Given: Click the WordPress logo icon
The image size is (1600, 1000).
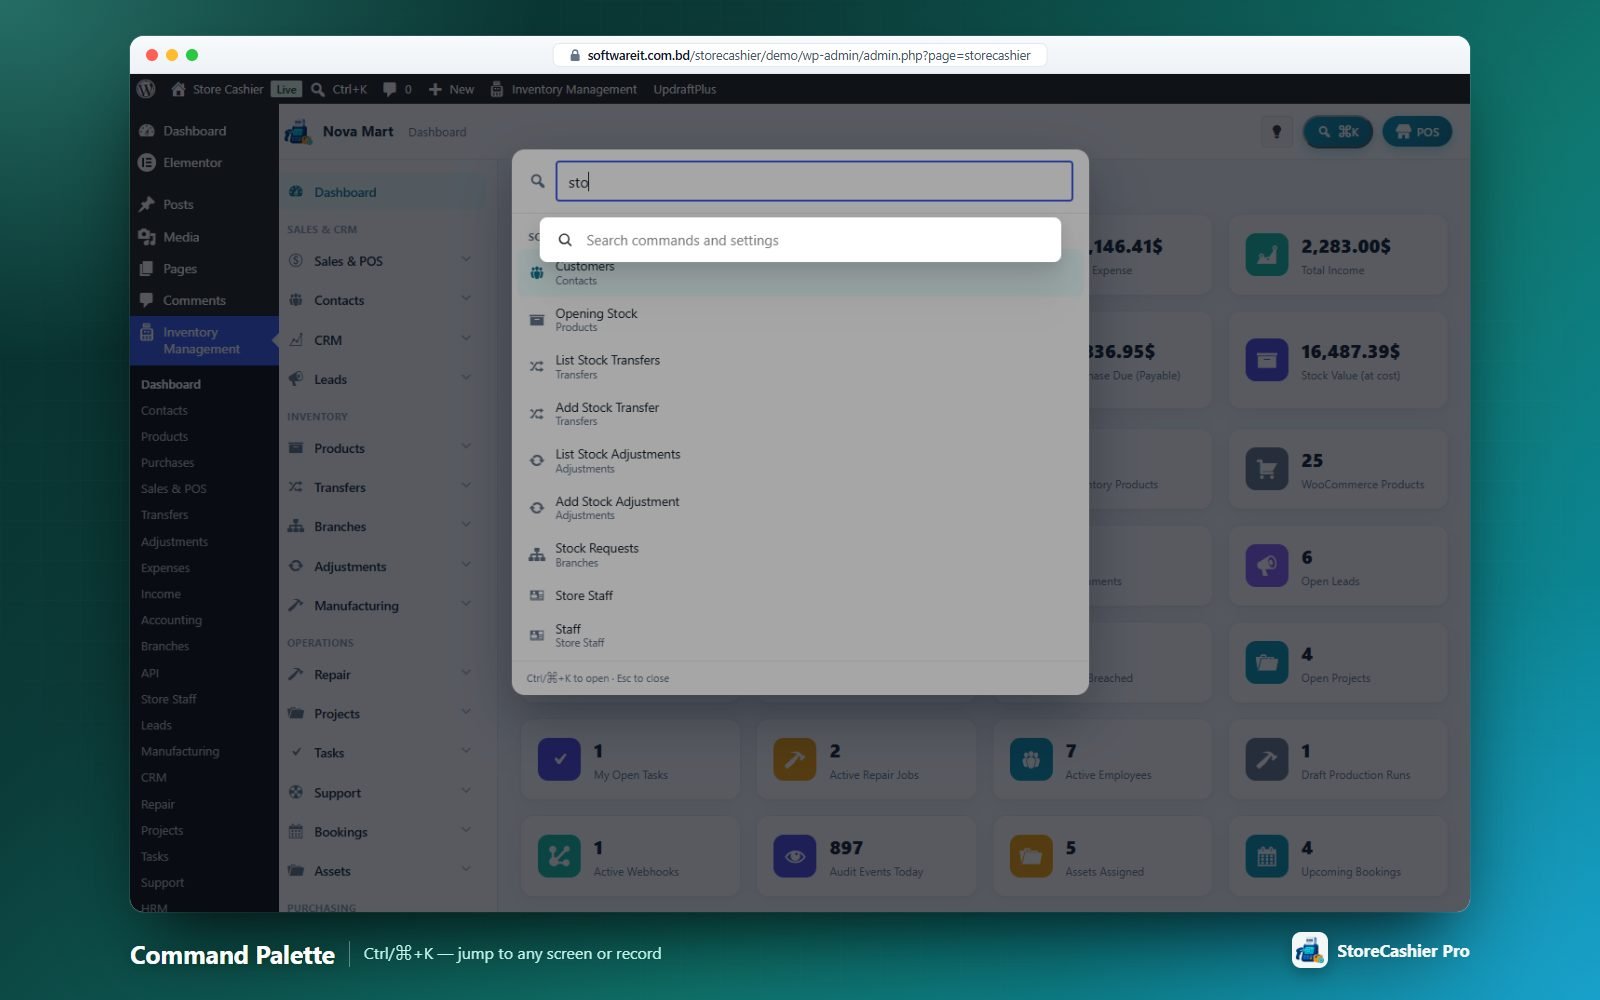Looking at the screenshot, I should (x=146, y=89).
